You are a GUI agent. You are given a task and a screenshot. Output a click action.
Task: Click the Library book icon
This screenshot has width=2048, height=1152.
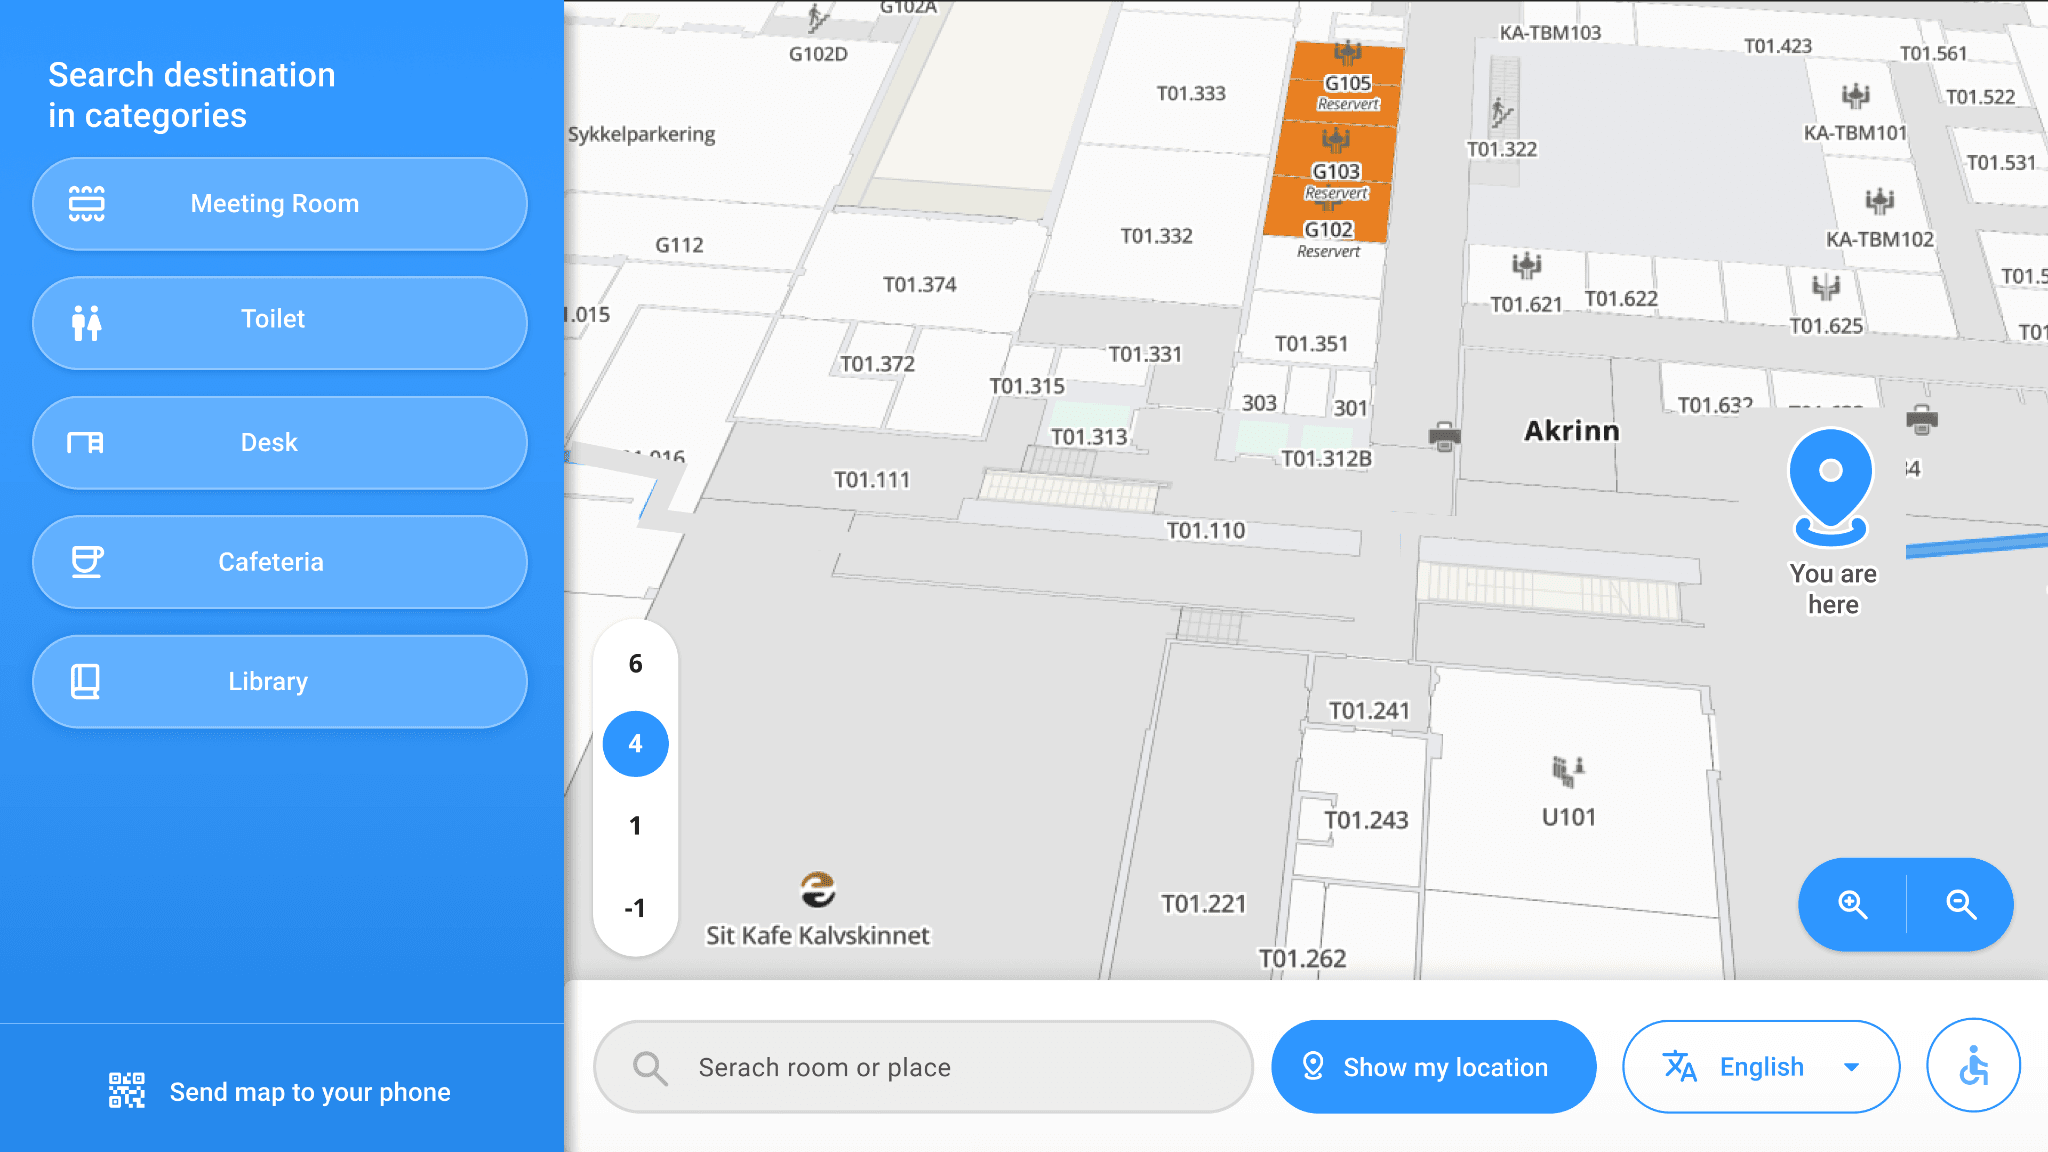tap(87, 681)
